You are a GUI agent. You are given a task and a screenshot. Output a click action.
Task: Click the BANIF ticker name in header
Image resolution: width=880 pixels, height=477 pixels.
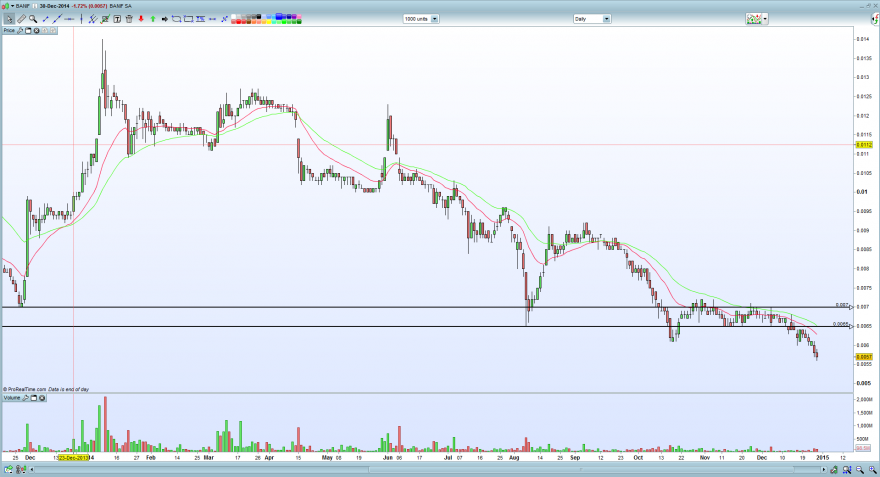click(23, 6)
